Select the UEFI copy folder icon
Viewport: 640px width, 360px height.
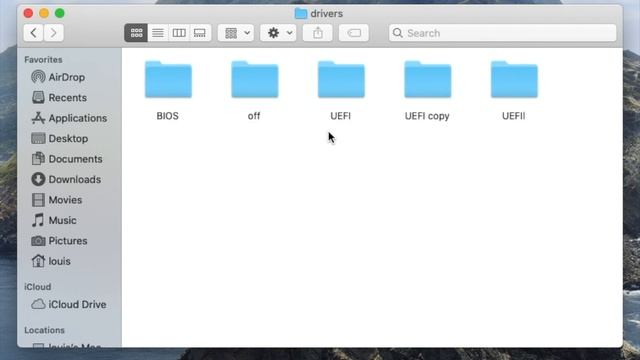pos(428,80)
